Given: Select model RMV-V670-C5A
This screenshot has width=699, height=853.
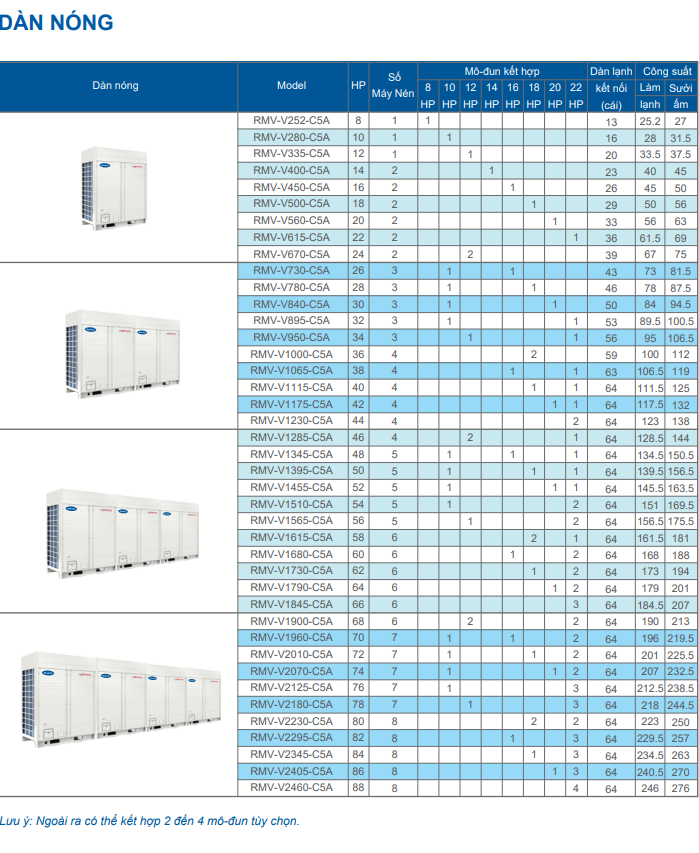Looking at the screenshot, I should pos(292,254).
